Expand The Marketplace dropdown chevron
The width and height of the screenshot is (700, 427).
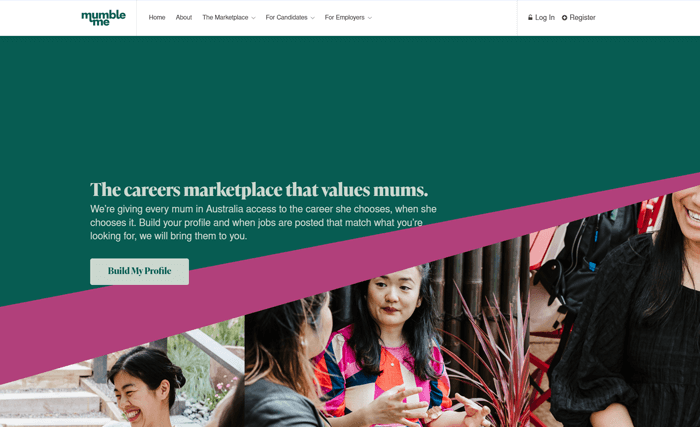(x=253, y=18)
